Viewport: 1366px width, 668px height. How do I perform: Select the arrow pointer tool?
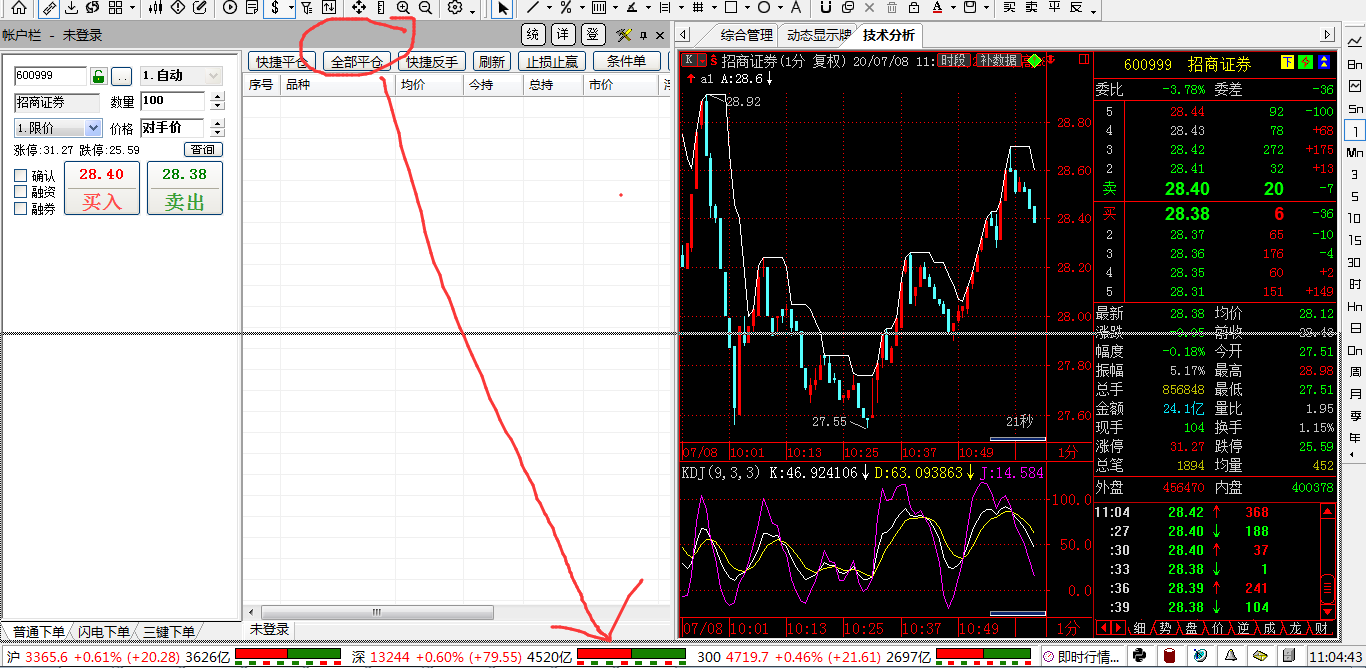point(503,8)
